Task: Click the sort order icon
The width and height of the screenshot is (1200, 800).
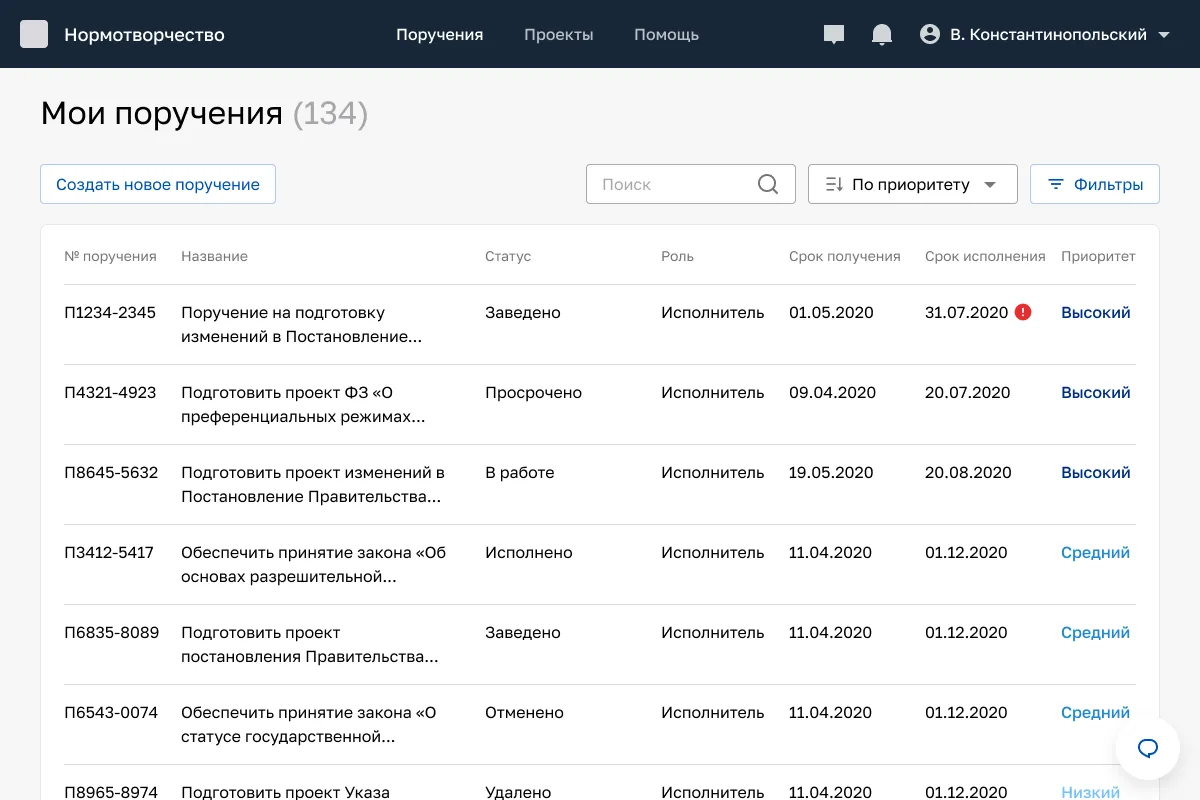Action: [x=834, y=184]
